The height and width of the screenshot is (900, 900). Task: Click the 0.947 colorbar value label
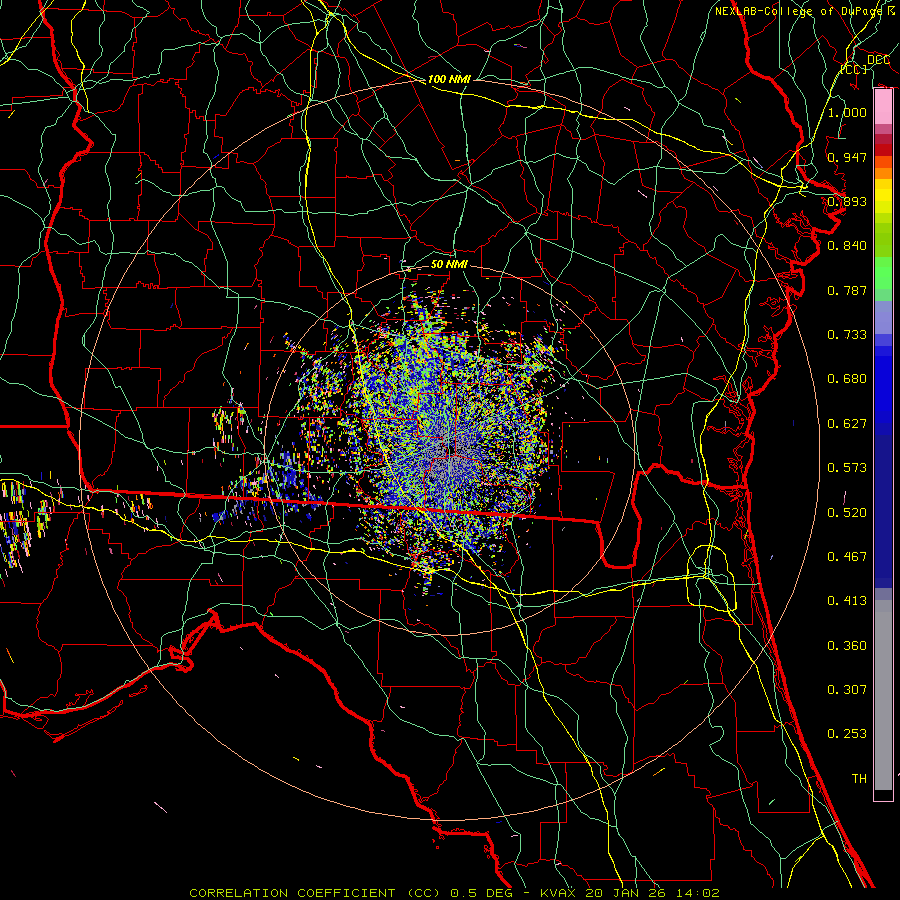[847, 157]
